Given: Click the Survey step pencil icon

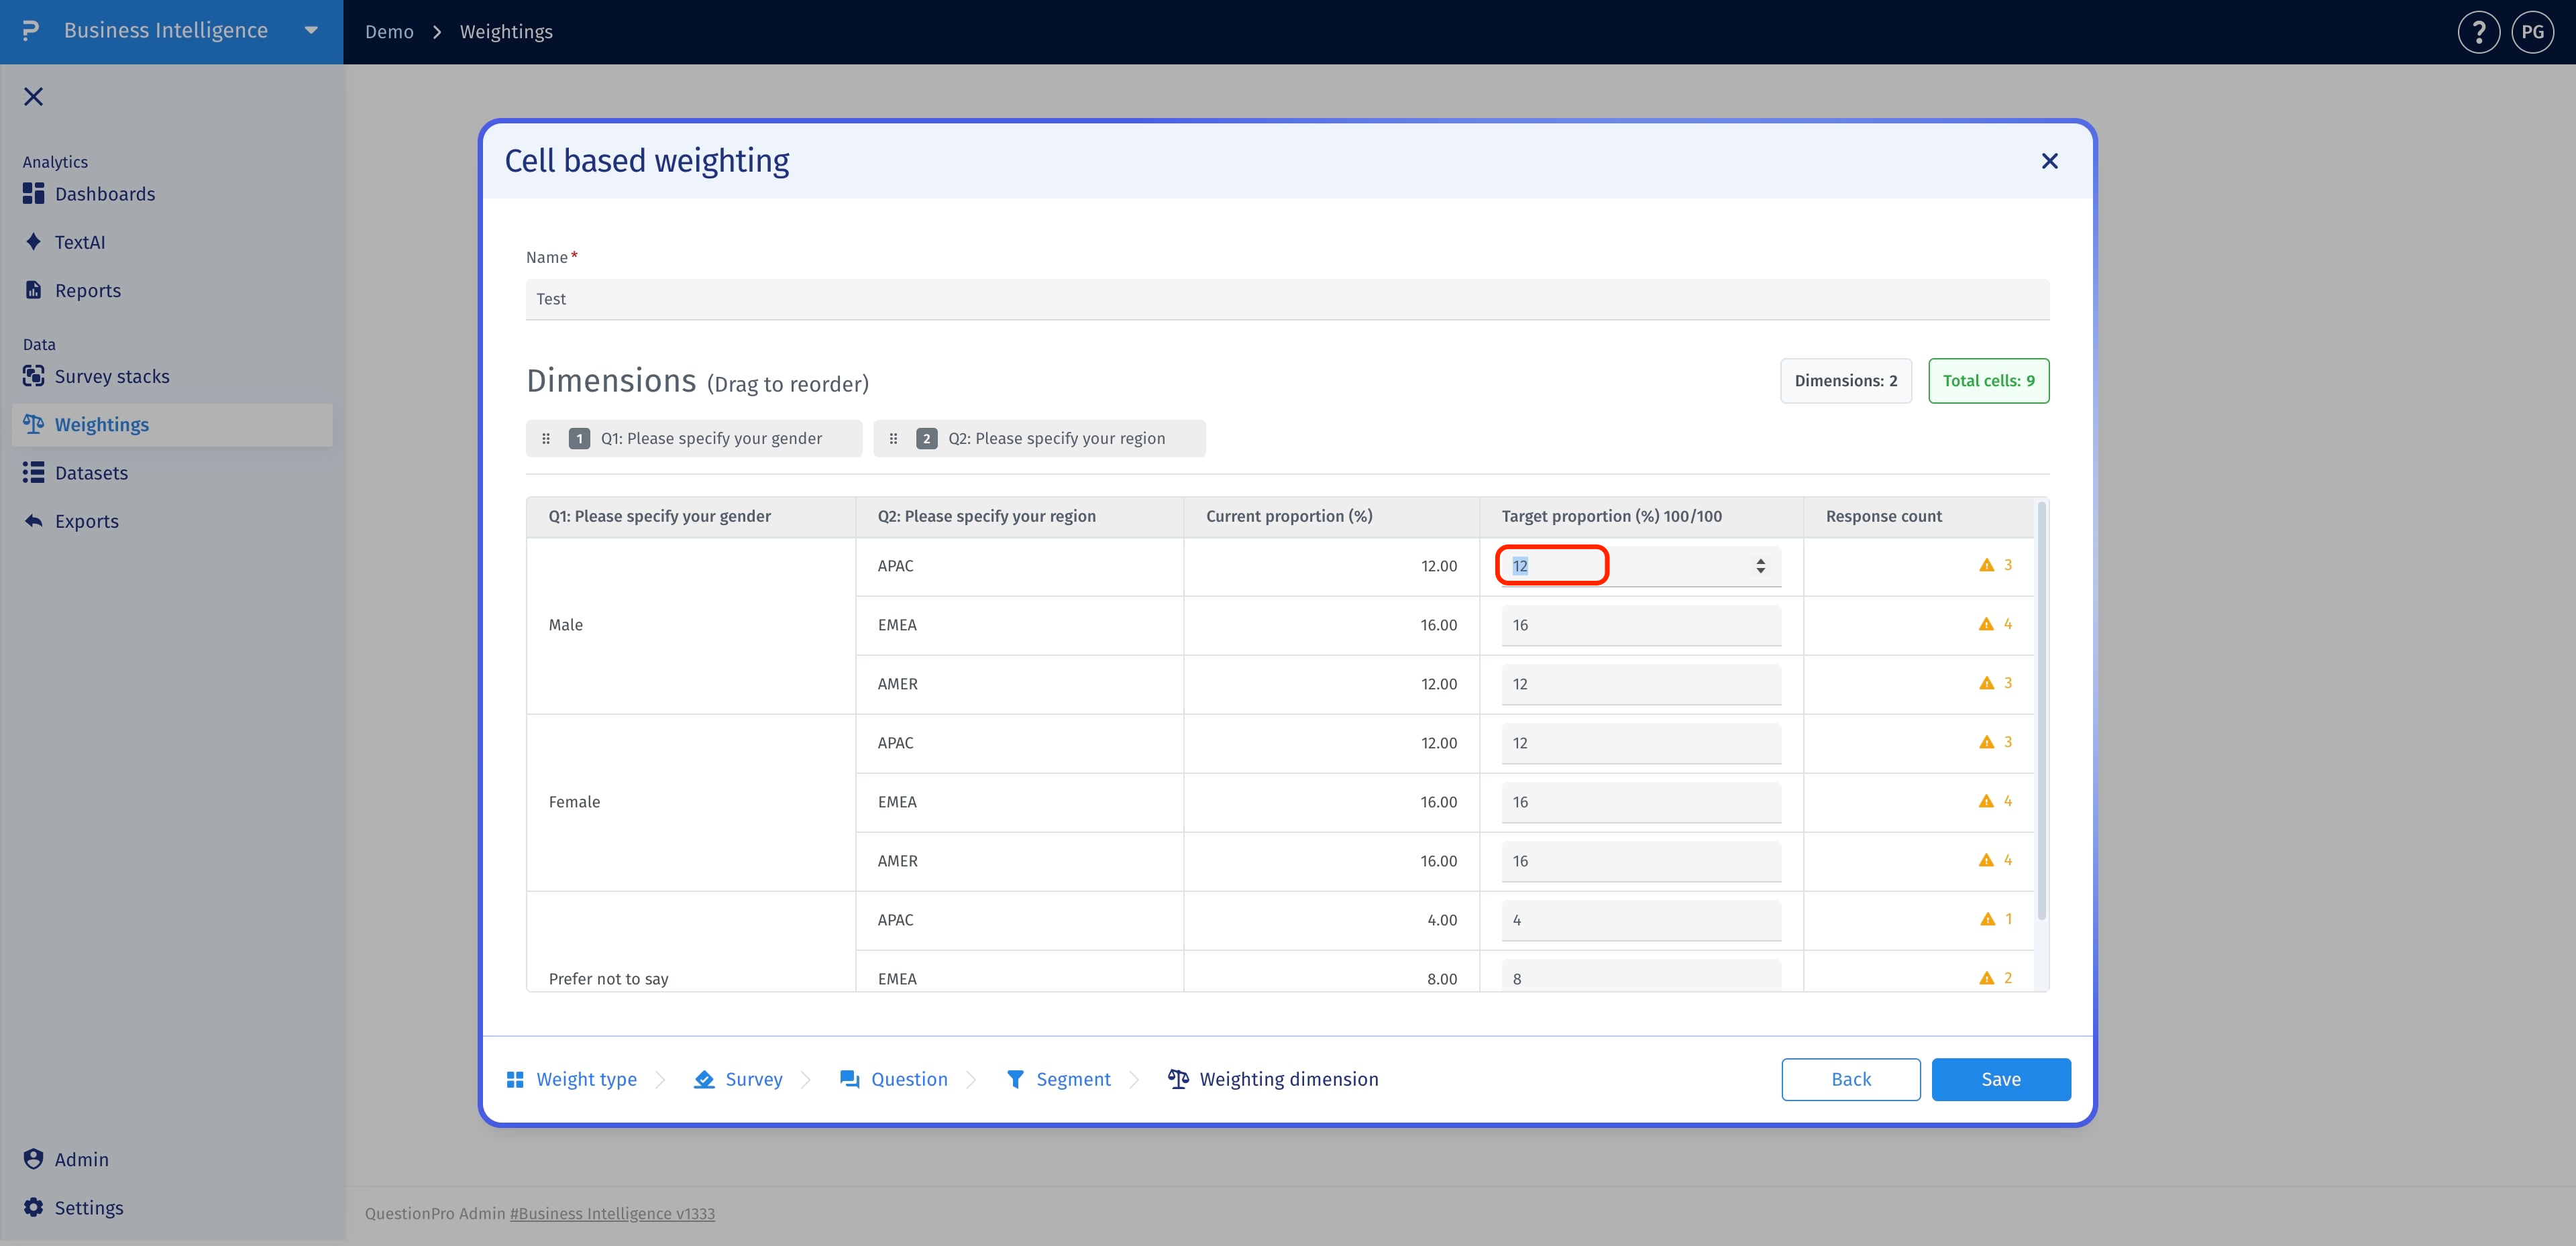Looking at the screenshot, I should tap(704, 1079).
